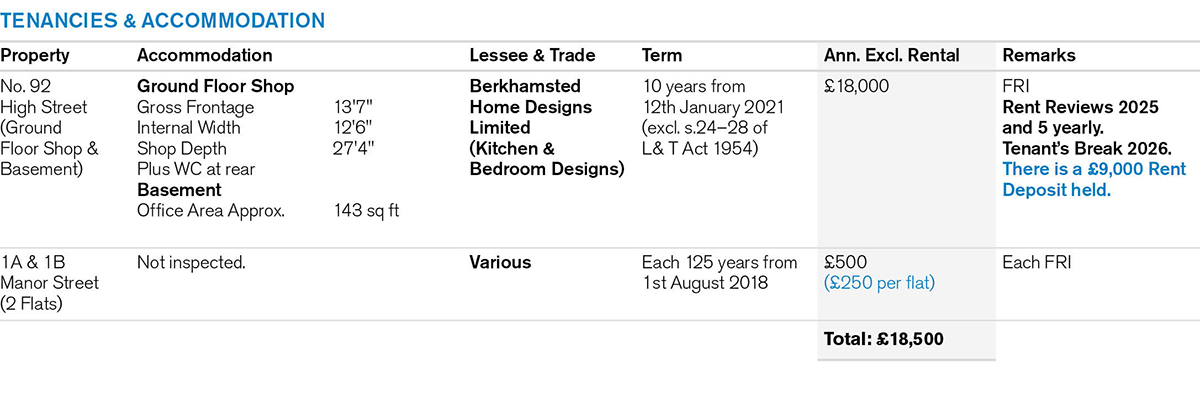Screen dimensions: 1200x397
Task: Click the Term column header
Action: point(662,56)
